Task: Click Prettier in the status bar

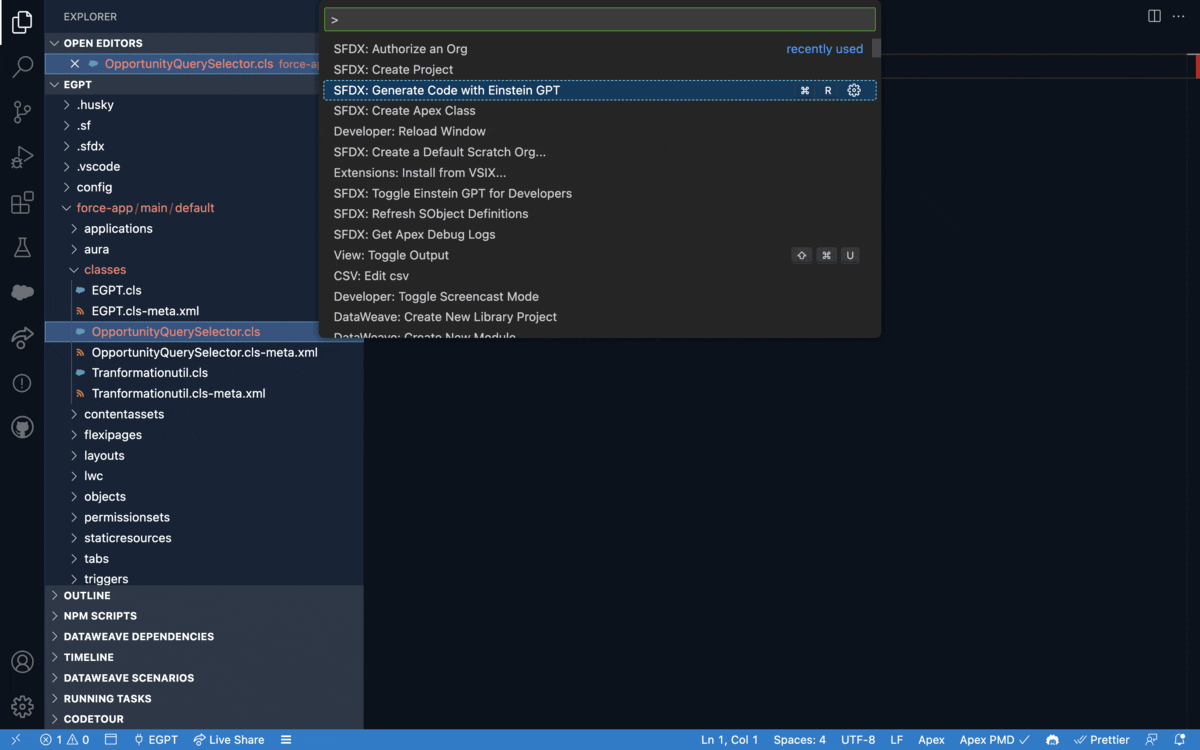Action: 1101,740
